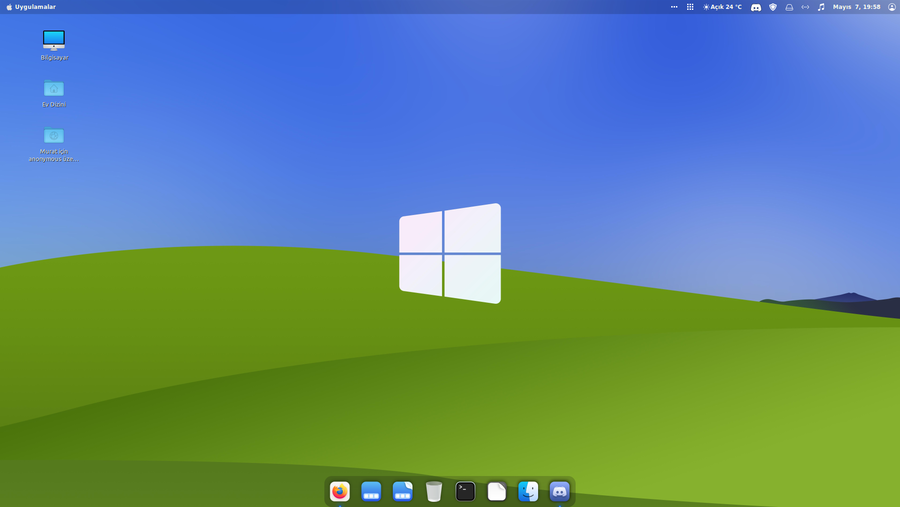Viewport: 900px width, 507px height.
Task: Open Firefox from the dock
Action: (x=340, y=491)
